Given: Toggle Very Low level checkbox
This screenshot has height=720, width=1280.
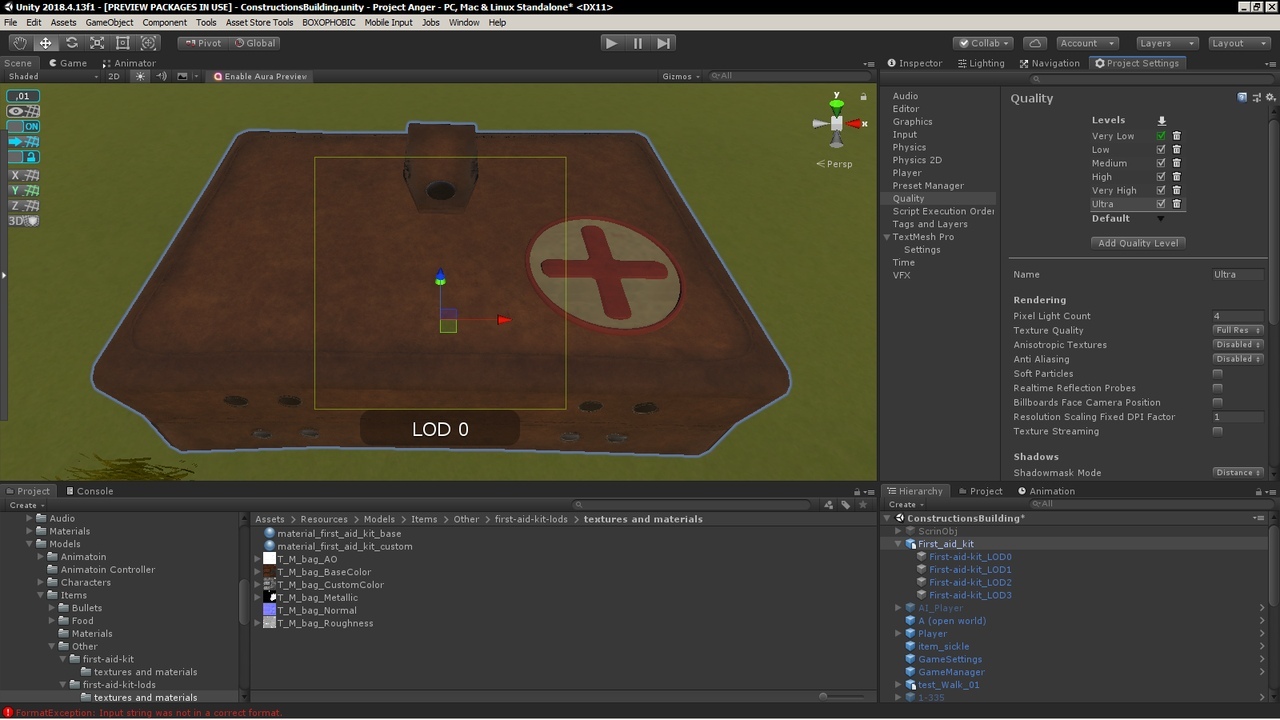Looking at the screenshot, I should point(1161,136).
